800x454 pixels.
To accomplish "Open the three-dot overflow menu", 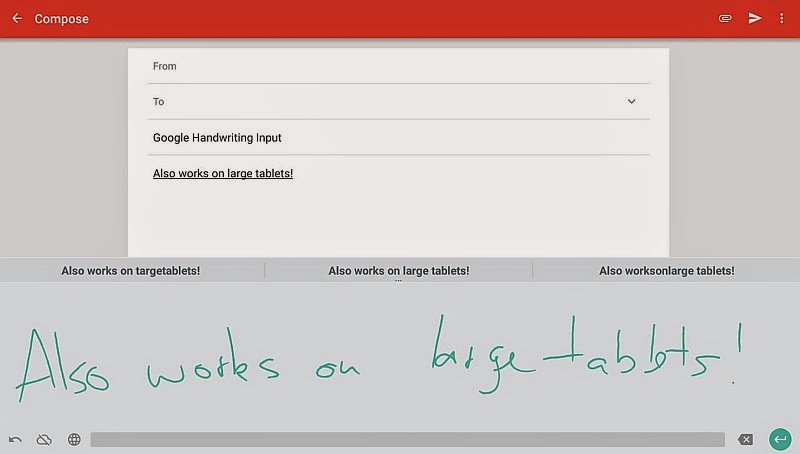I will pyautogui.click(x=781, y=18).
